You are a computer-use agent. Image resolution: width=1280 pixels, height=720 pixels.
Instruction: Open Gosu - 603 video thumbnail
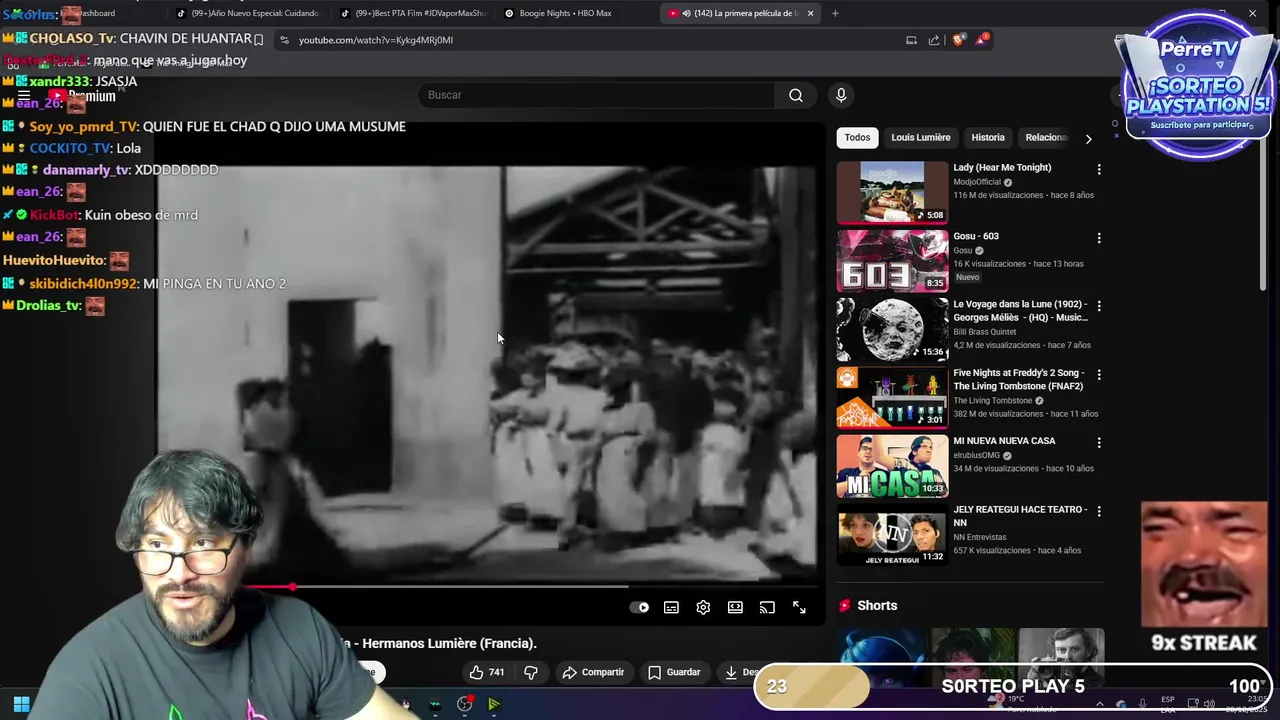click(892, 261)
